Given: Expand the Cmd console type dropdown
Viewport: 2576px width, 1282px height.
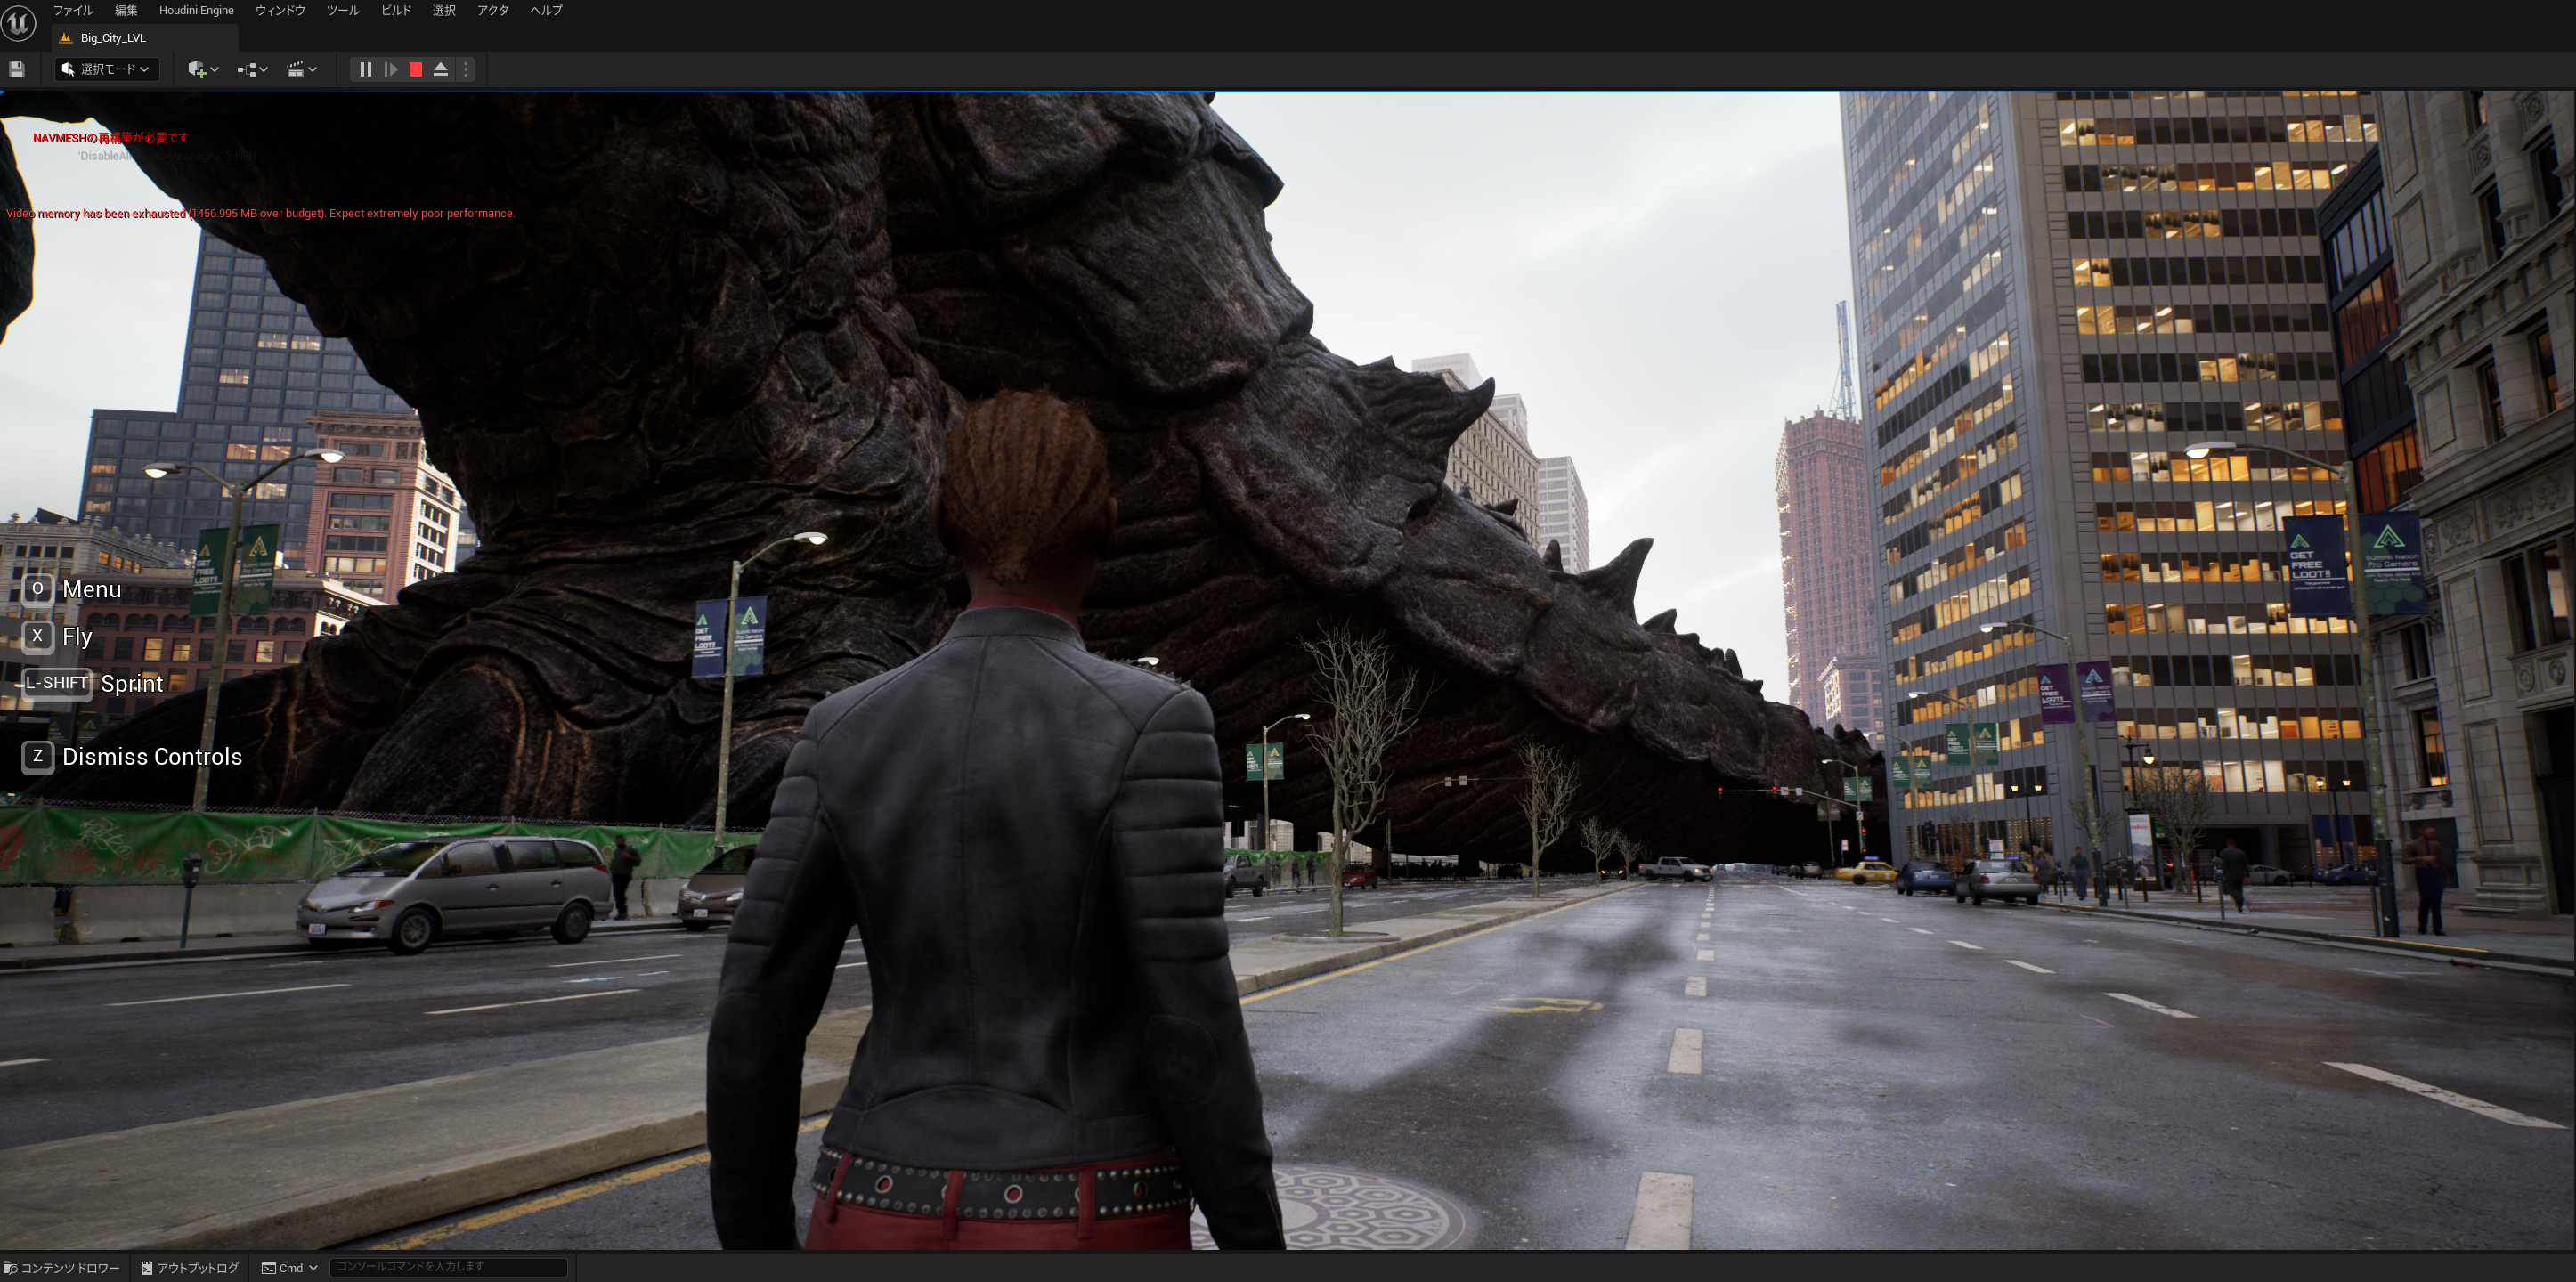Looking at the screenshot, I should click(290, 1268).
